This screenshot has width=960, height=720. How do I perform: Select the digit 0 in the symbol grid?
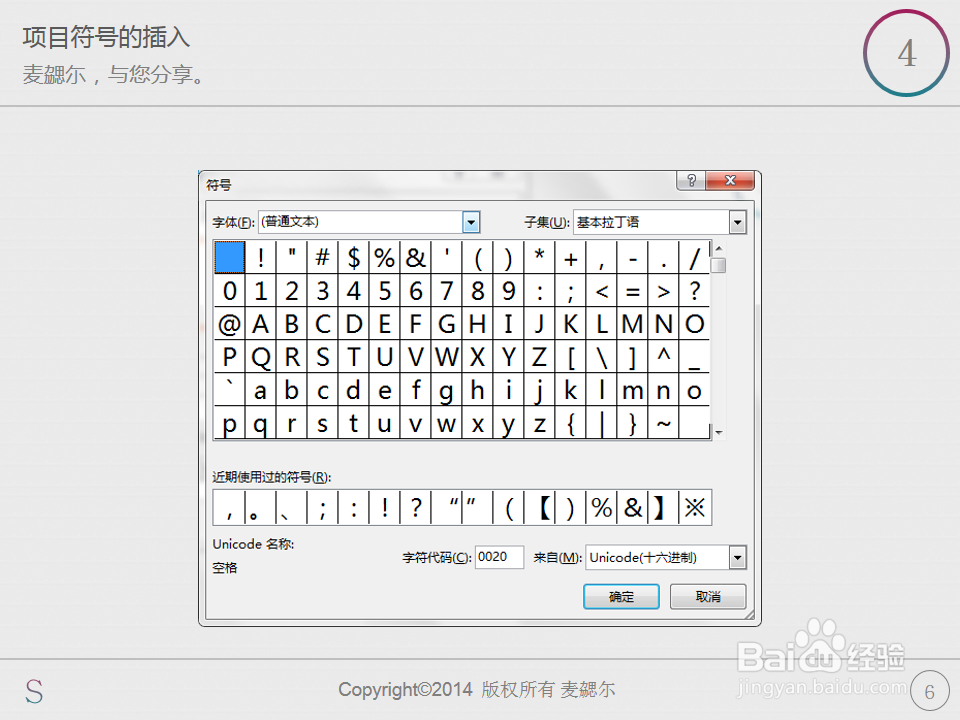(229, 290)
